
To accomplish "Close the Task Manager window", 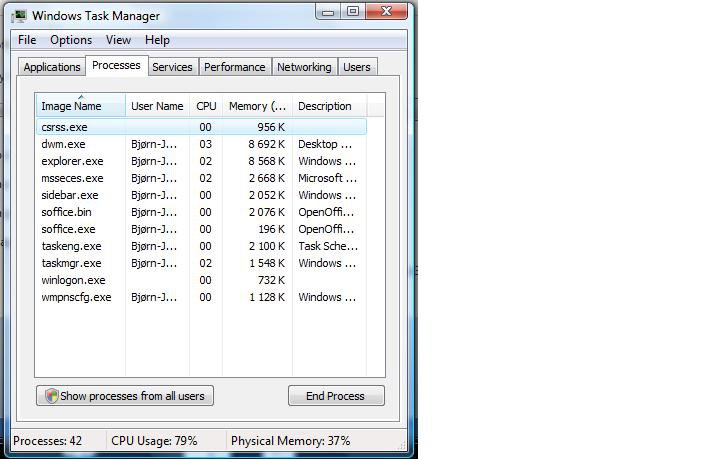I will [x=386, y=12].
